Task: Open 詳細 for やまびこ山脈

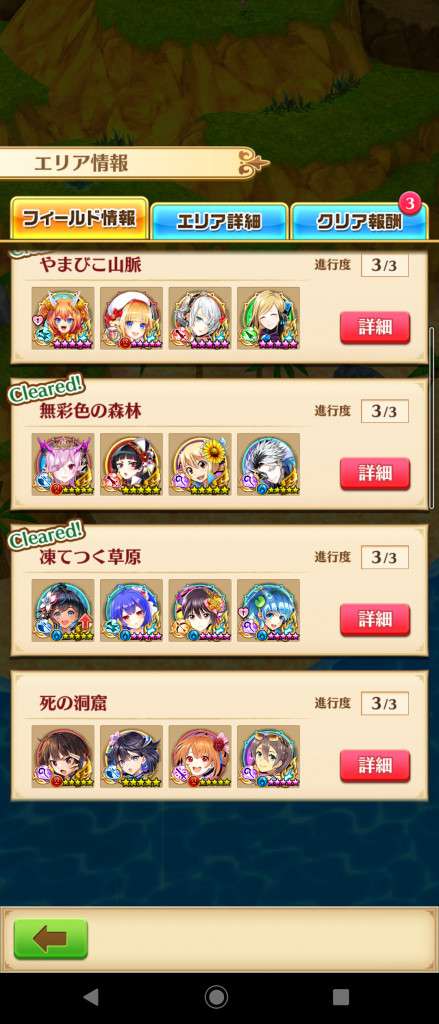Action: pyautogui.click(x=375, y=328)
